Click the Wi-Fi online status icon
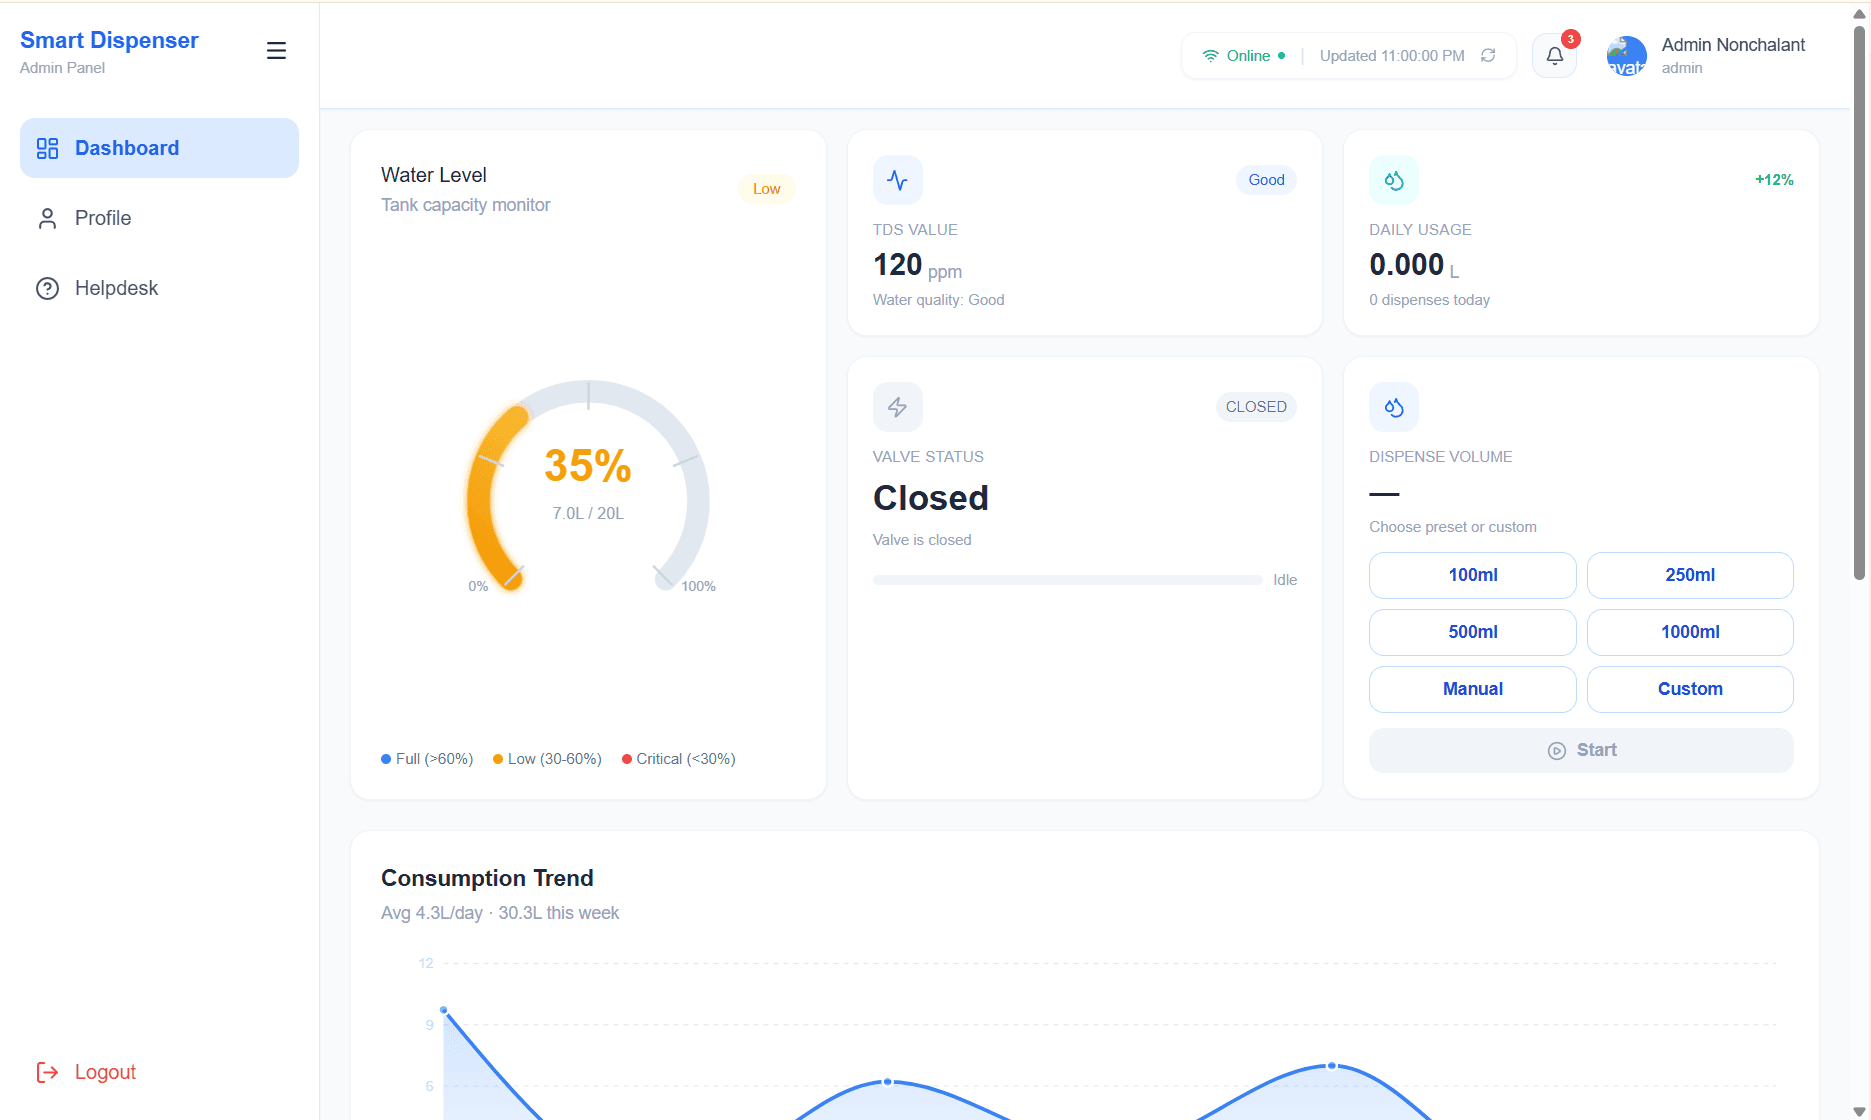1871x1120 pixels. point(1210,56)
